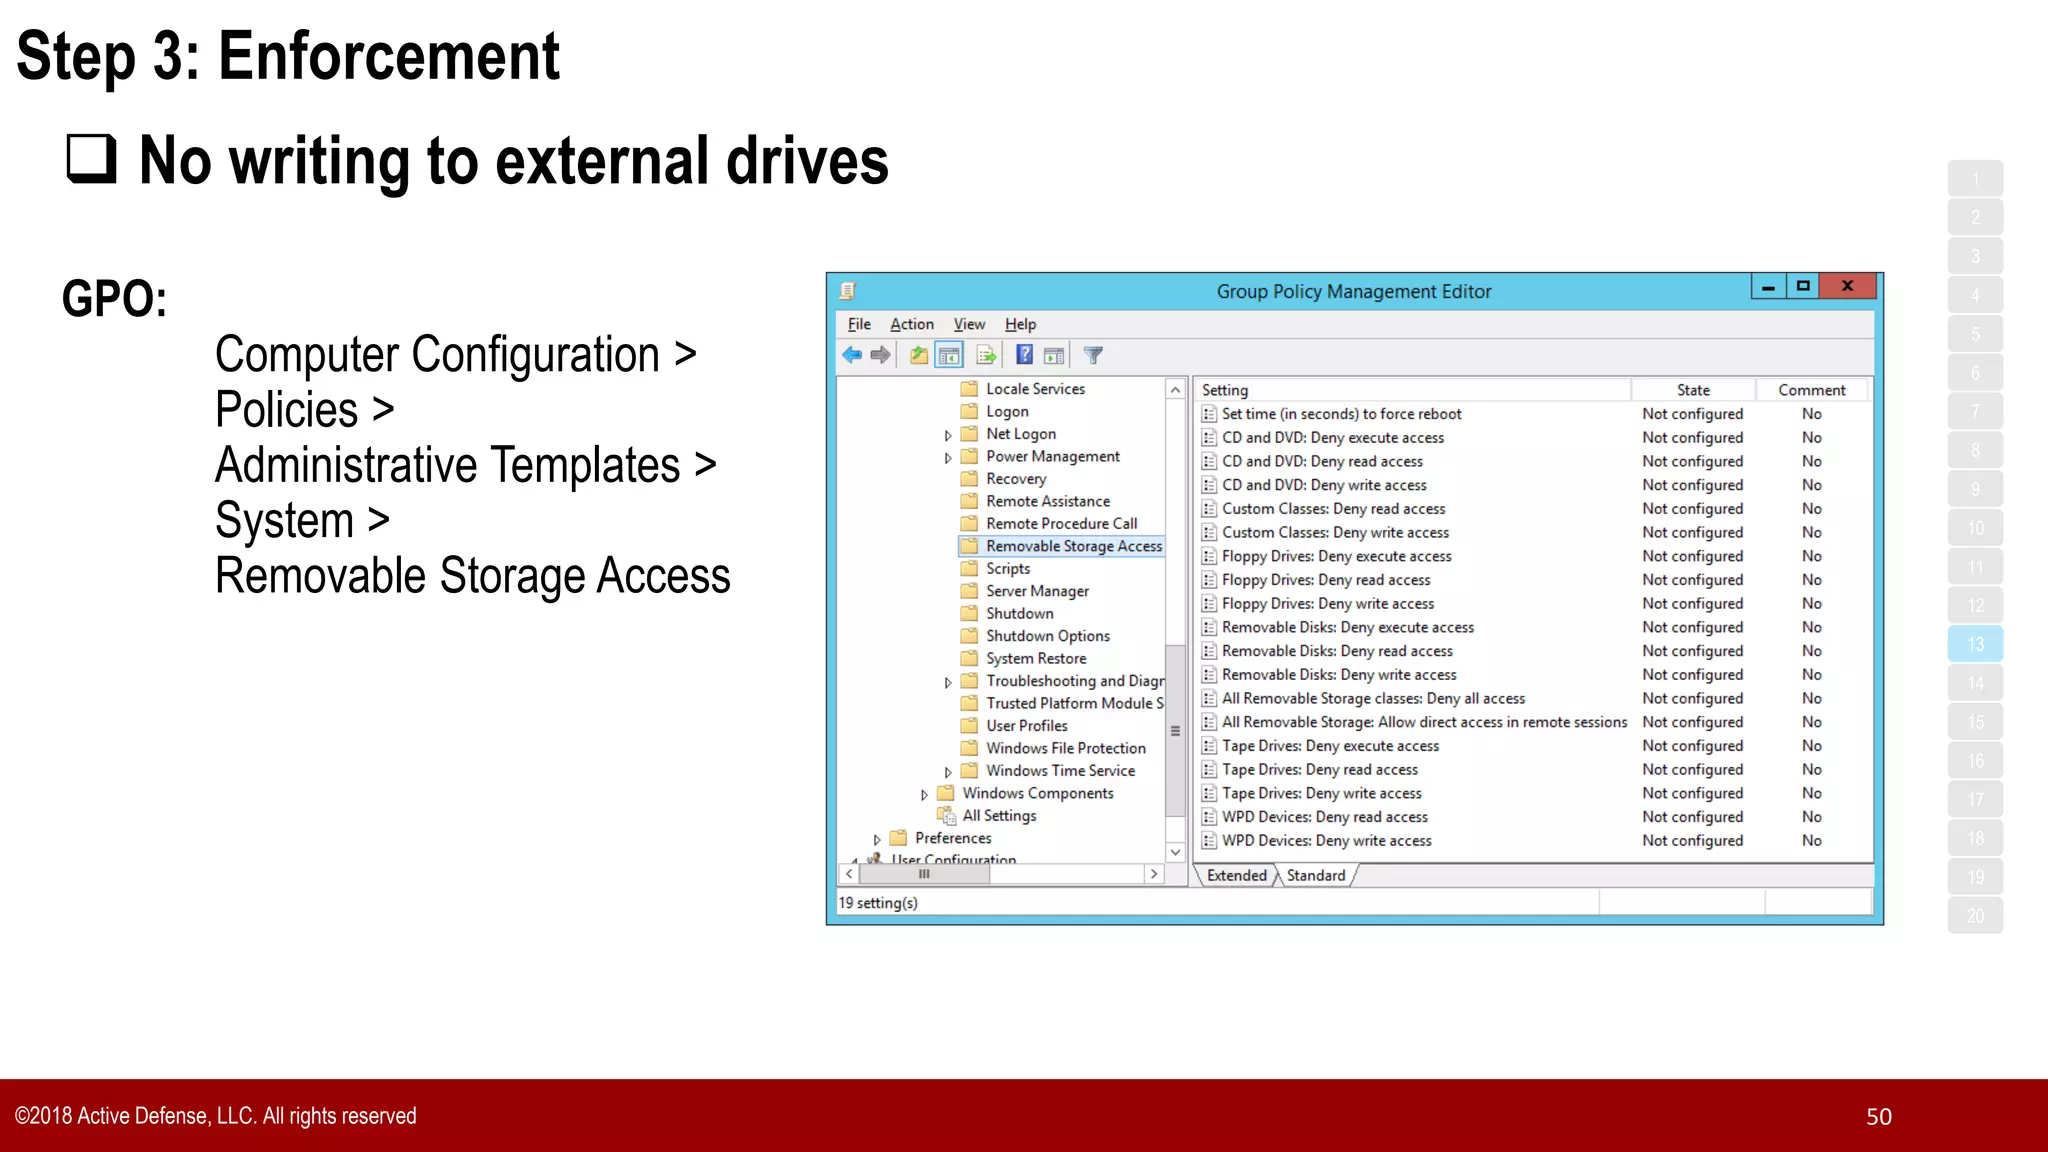Click the Up One Level folder icon
Screen dimensions: 2048x1152
[x=919, y=355]
